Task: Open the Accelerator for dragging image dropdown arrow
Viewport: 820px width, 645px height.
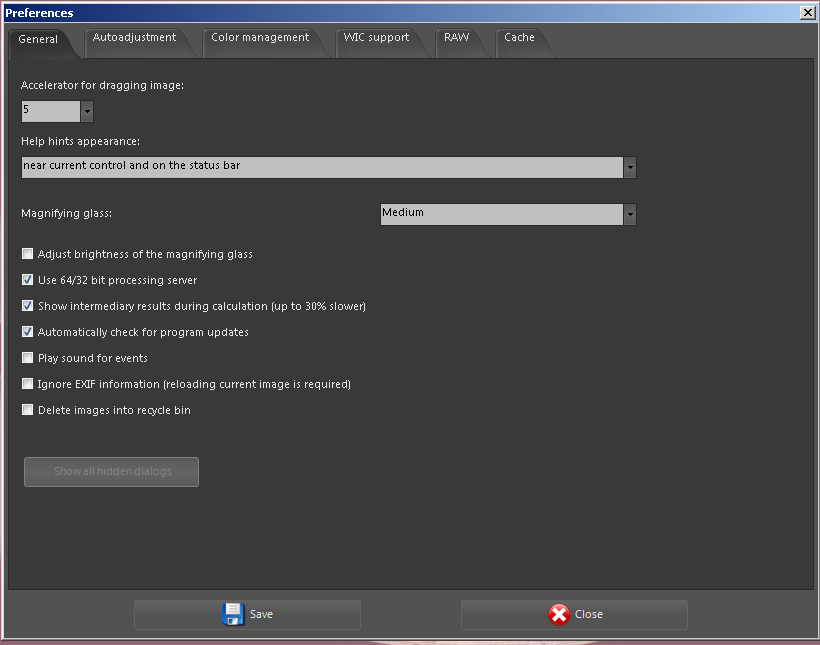Action: [x=87, y=111]
